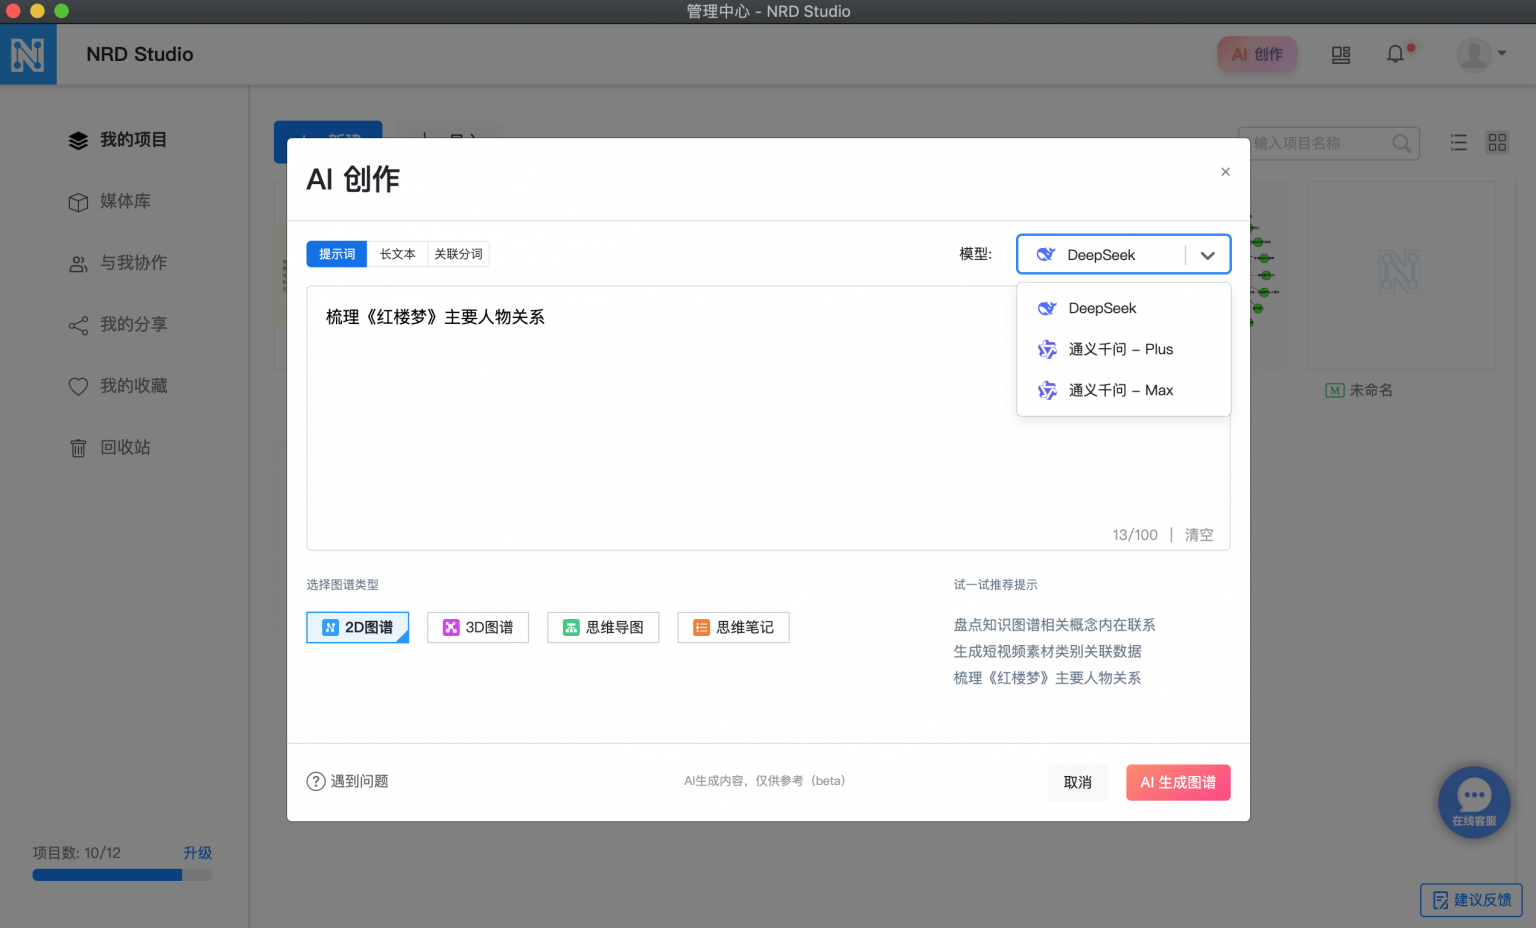
Task: Click the AI 生成图谱 button
Action: pos(1178,782)
